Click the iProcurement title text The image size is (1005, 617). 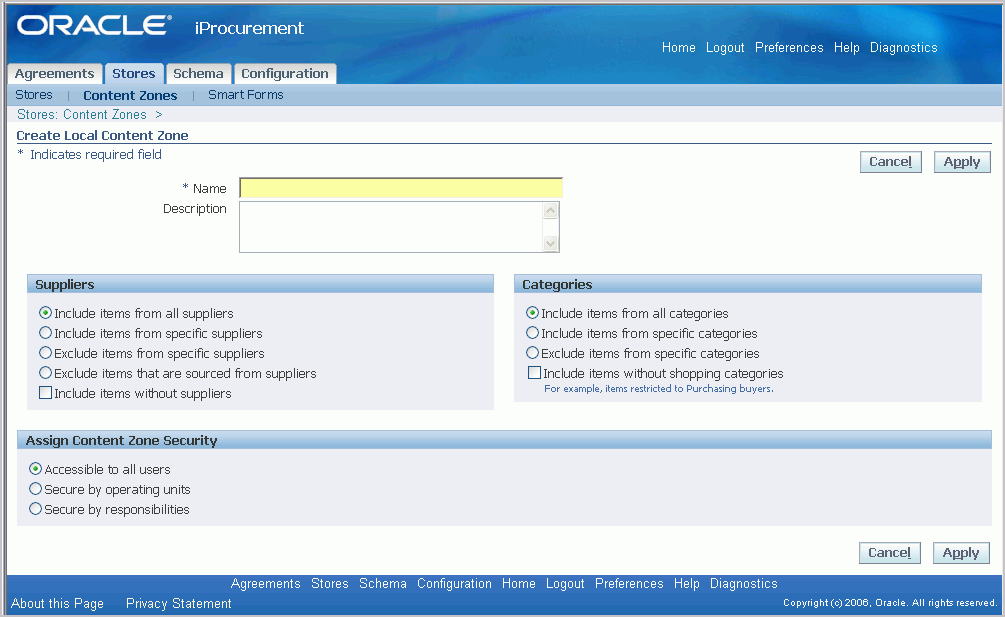(249, 28)
